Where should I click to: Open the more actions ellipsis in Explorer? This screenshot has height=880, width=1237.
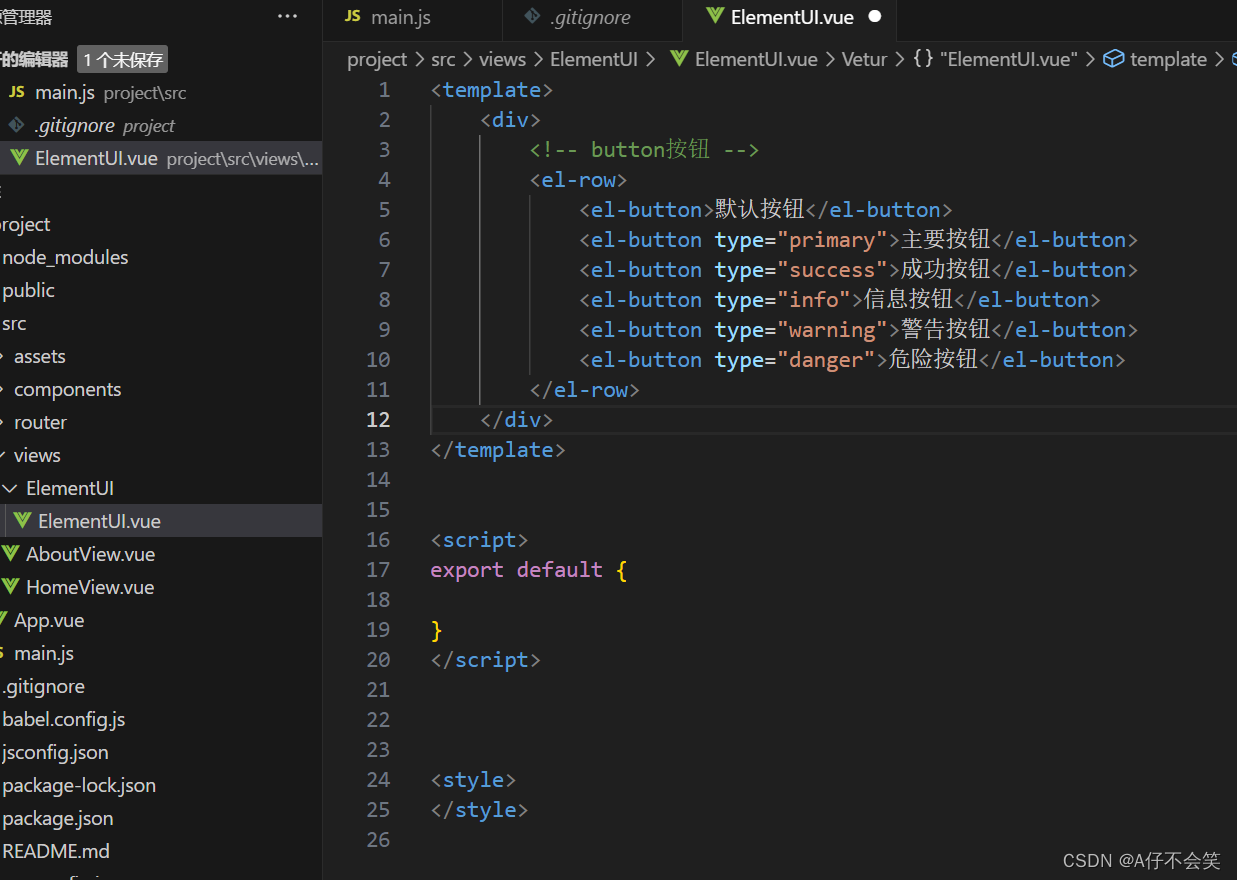pyautogui.click(x=288, y=14)
